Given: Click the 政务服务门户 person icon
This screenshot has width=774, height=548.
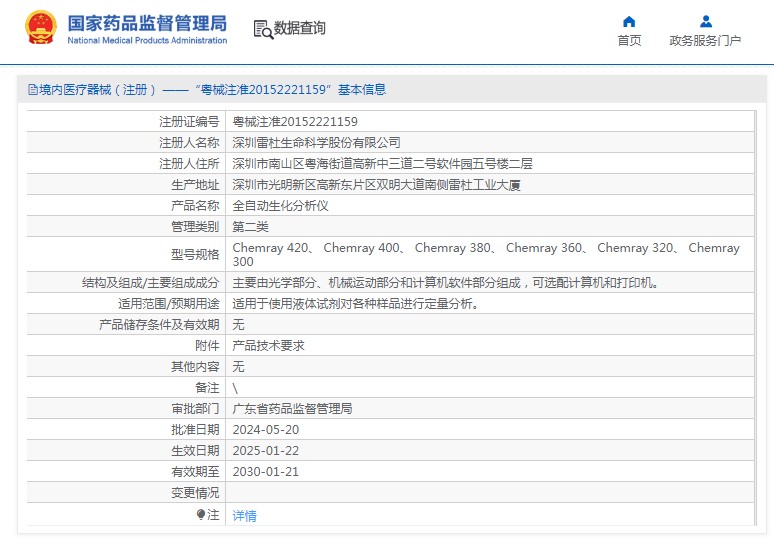Looking at the screenshot, I should pyautogui.click(x=705, y=21).
